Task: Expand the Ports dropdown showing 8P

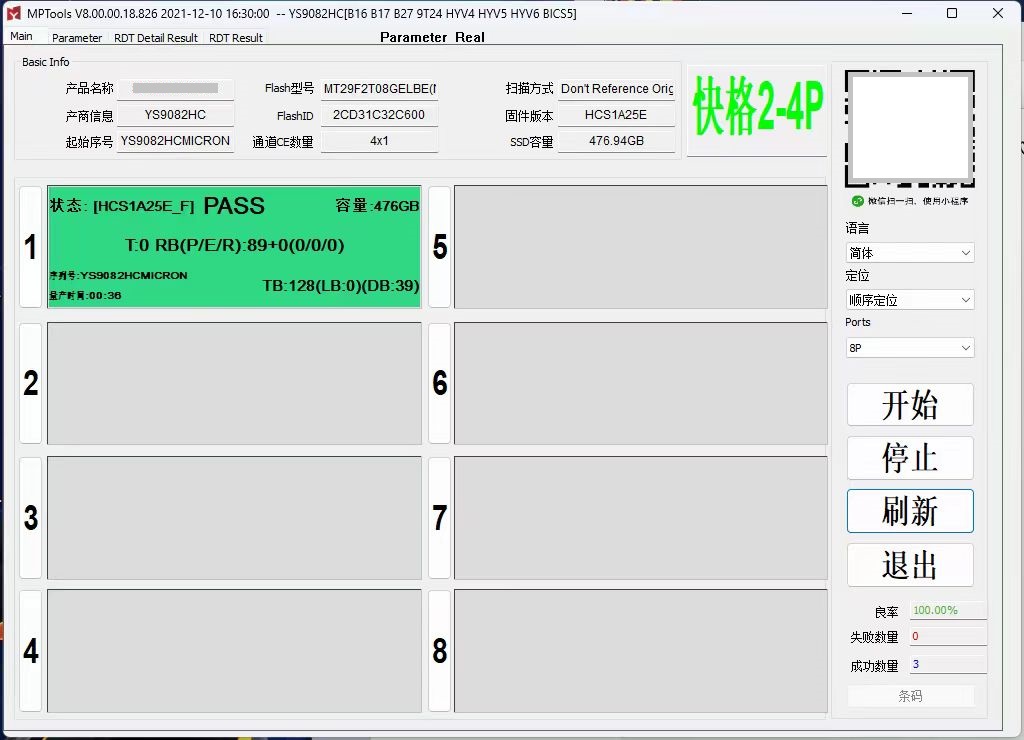Action: pyautogui.click(x=910, y=347)
